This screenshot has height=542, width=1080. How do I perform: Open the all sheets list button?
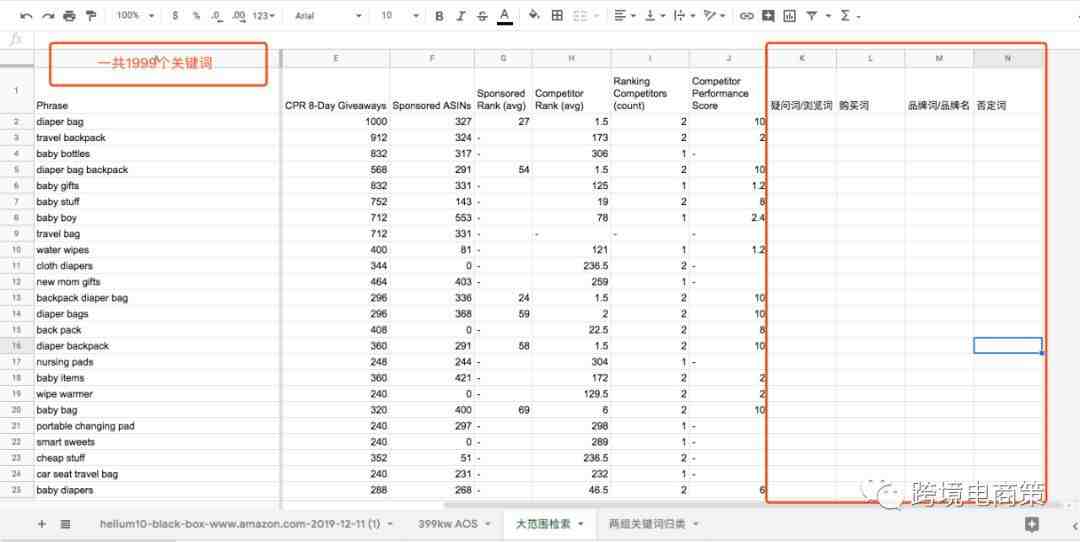(65, 523)
